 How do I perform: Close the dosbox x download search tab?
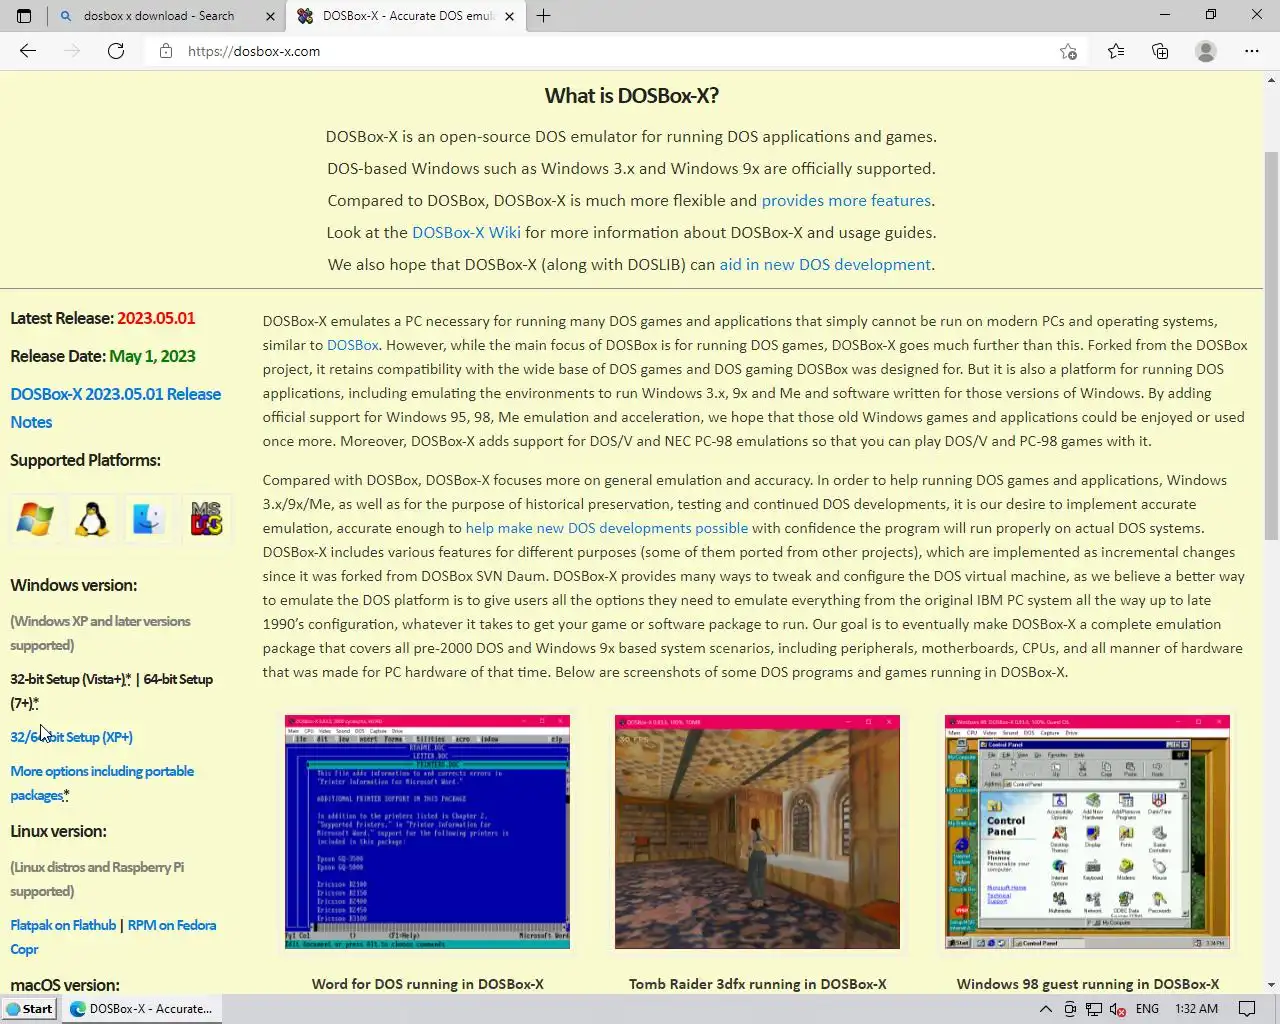[x=270, y=16]
